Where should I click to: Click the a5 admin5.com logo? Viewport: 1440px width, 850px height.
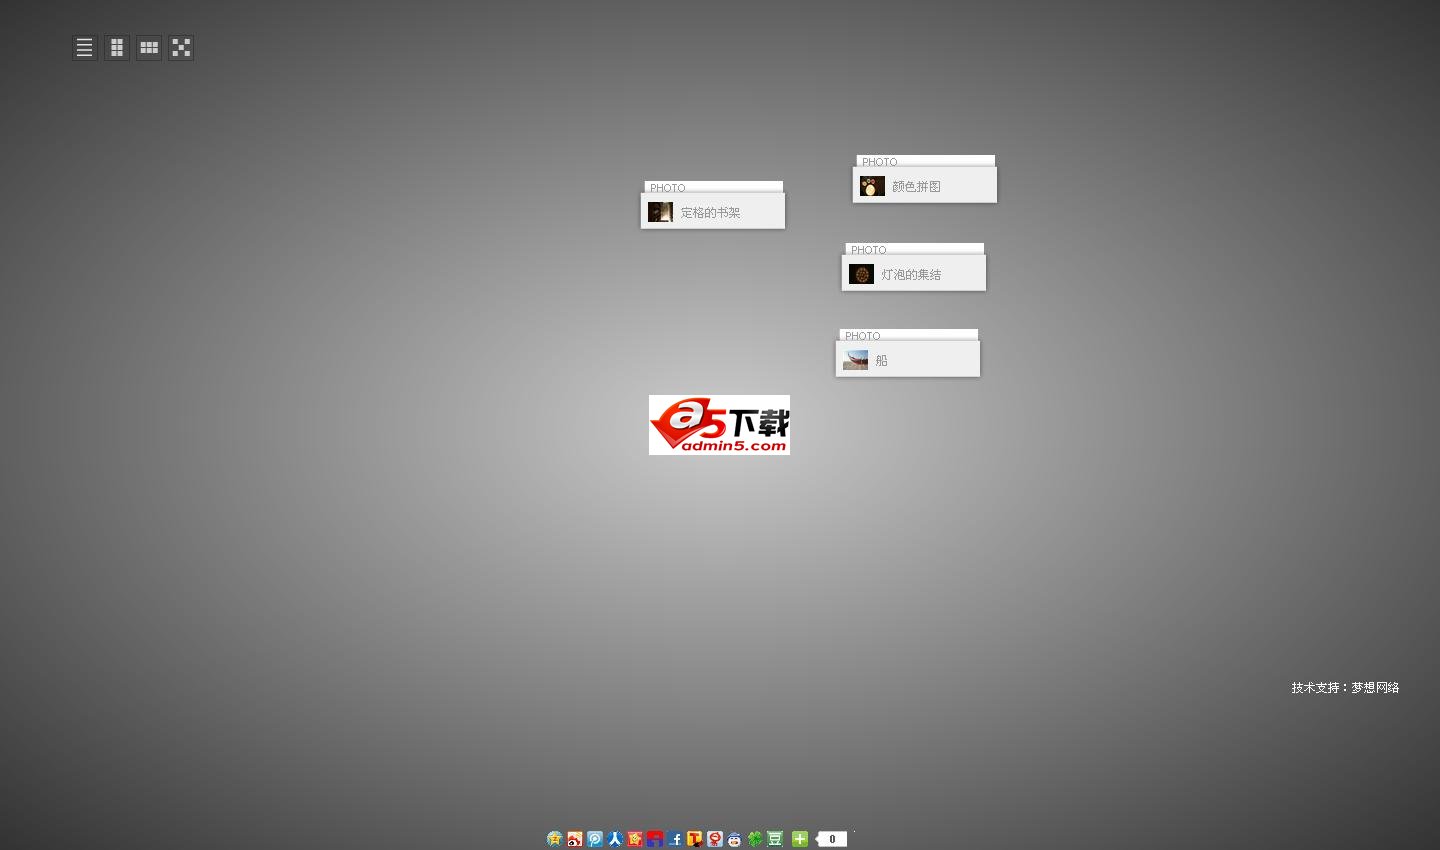[719, 425]
